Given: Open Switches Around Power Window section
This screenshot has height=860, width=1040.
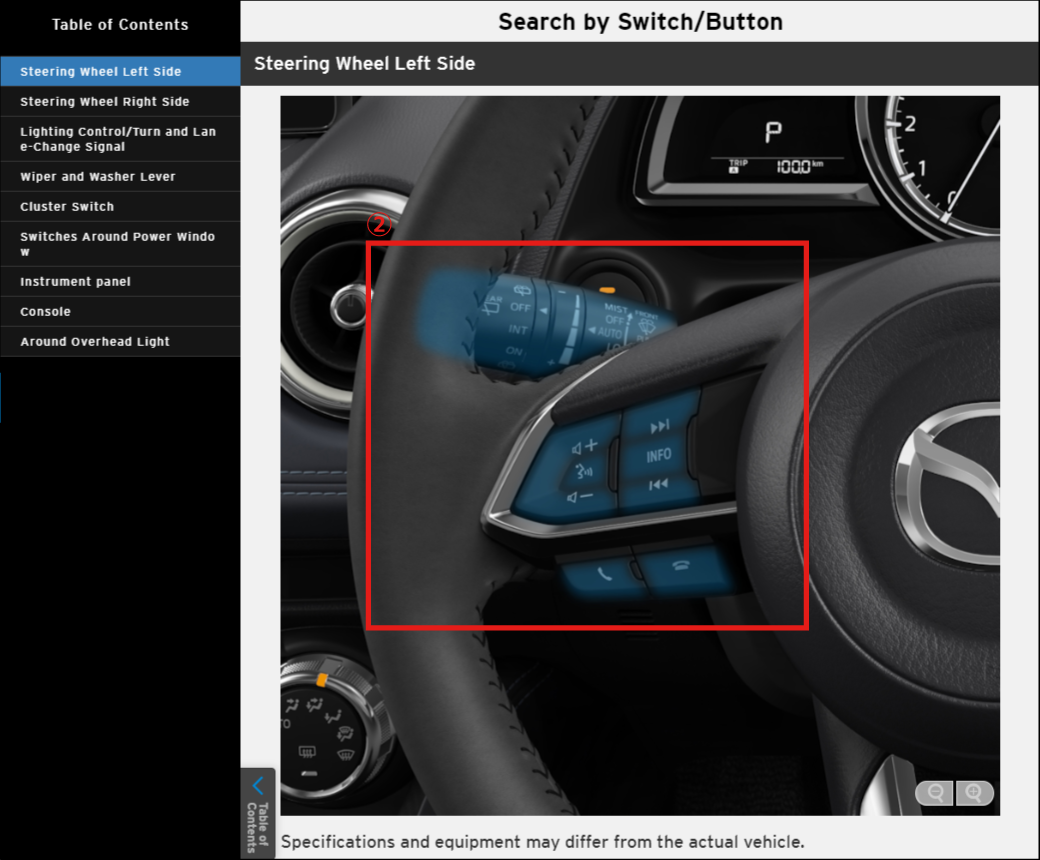Looking at the screenshot, I should (118, 244).
